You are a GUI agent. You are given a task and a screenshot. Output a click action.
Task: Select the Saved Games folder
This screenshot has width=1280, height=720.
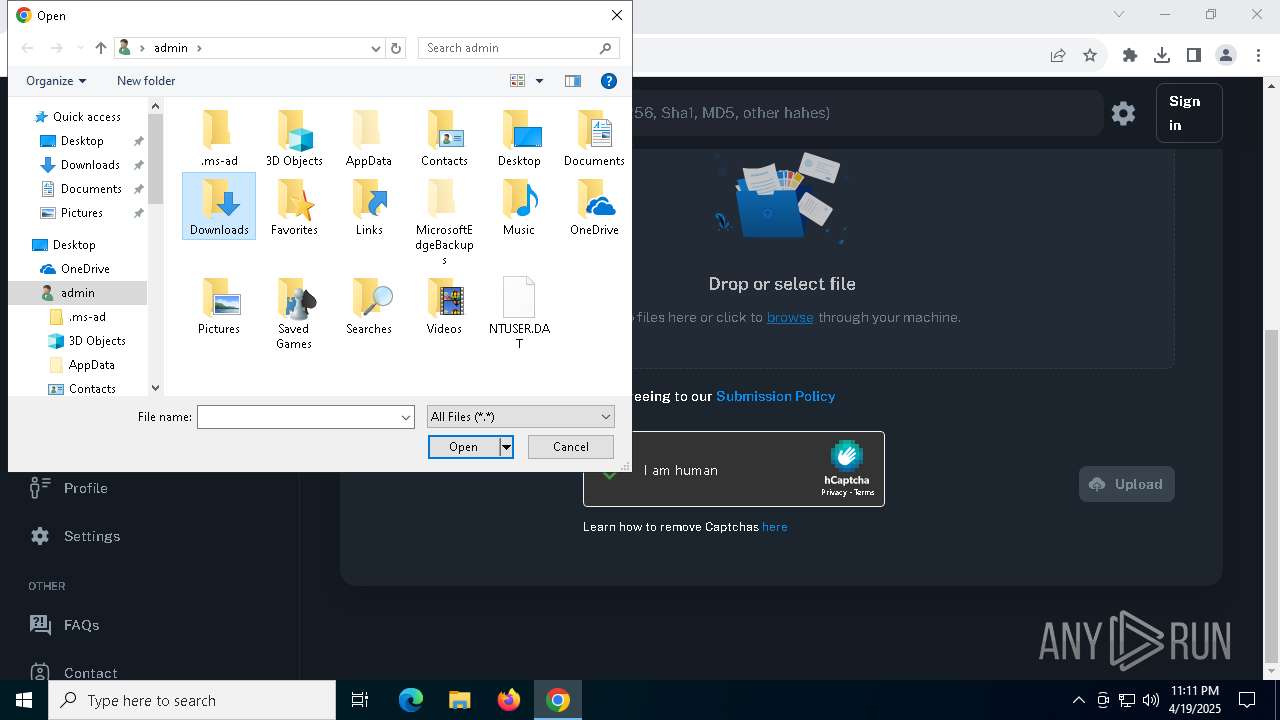[294, 313]
